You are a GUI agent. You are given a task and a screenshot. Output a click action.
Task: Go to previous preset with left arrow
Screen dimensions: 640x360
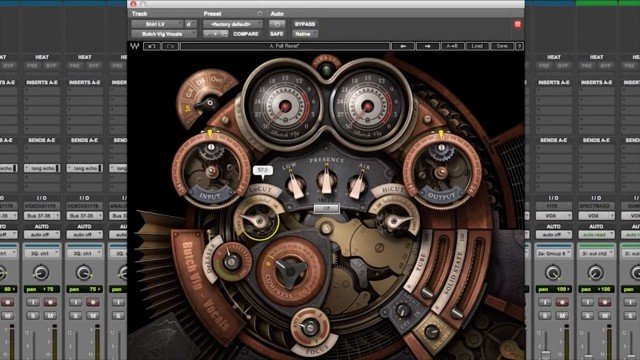click(x=403, y=46)
